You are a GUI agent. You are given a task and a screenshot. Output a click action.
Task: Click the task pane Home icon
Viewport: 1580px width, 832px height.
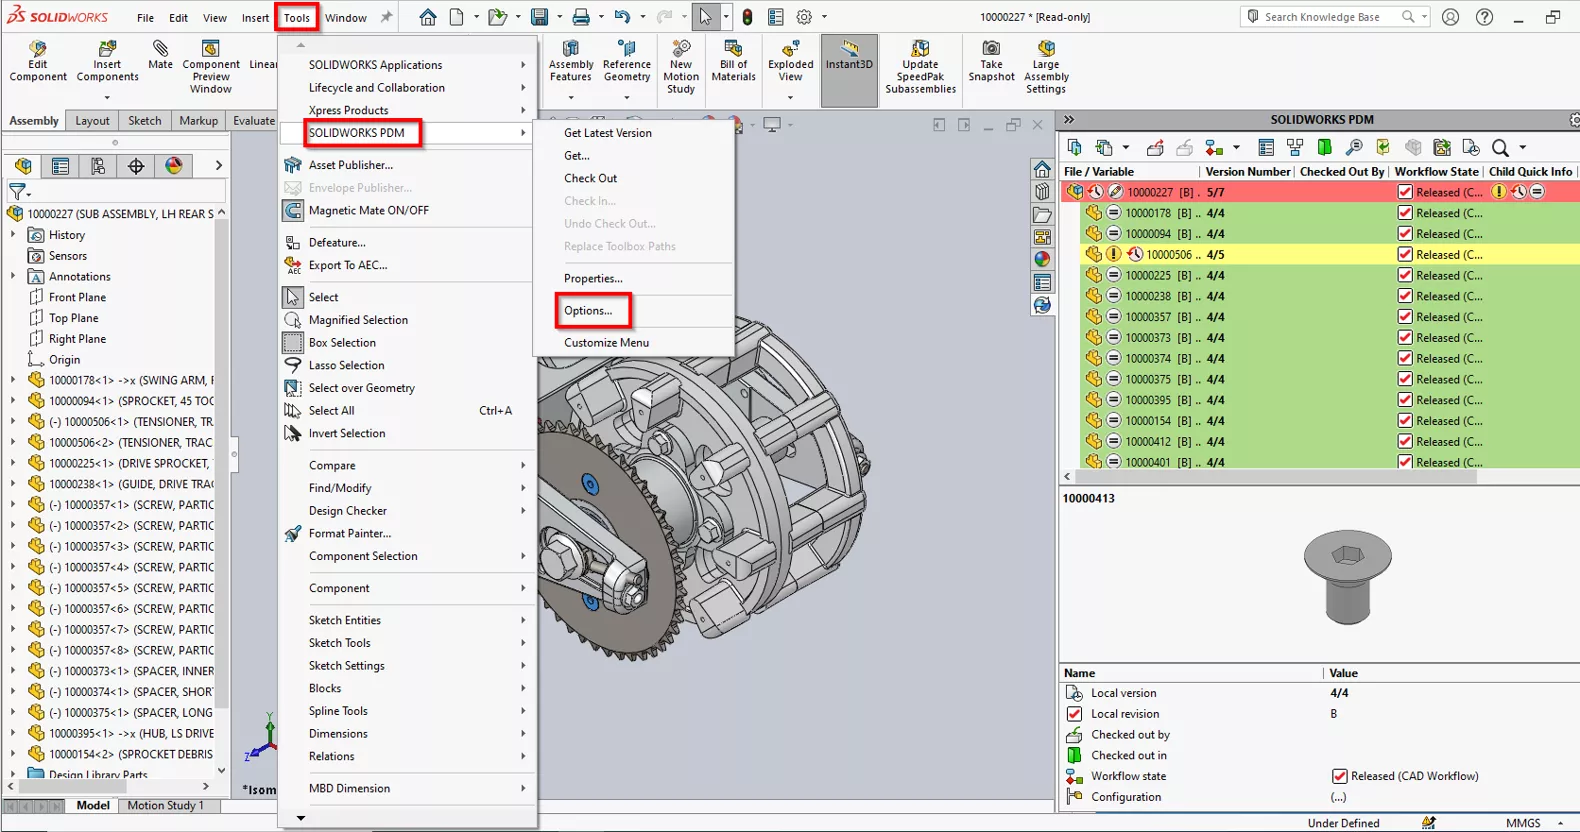(1042, 169)
